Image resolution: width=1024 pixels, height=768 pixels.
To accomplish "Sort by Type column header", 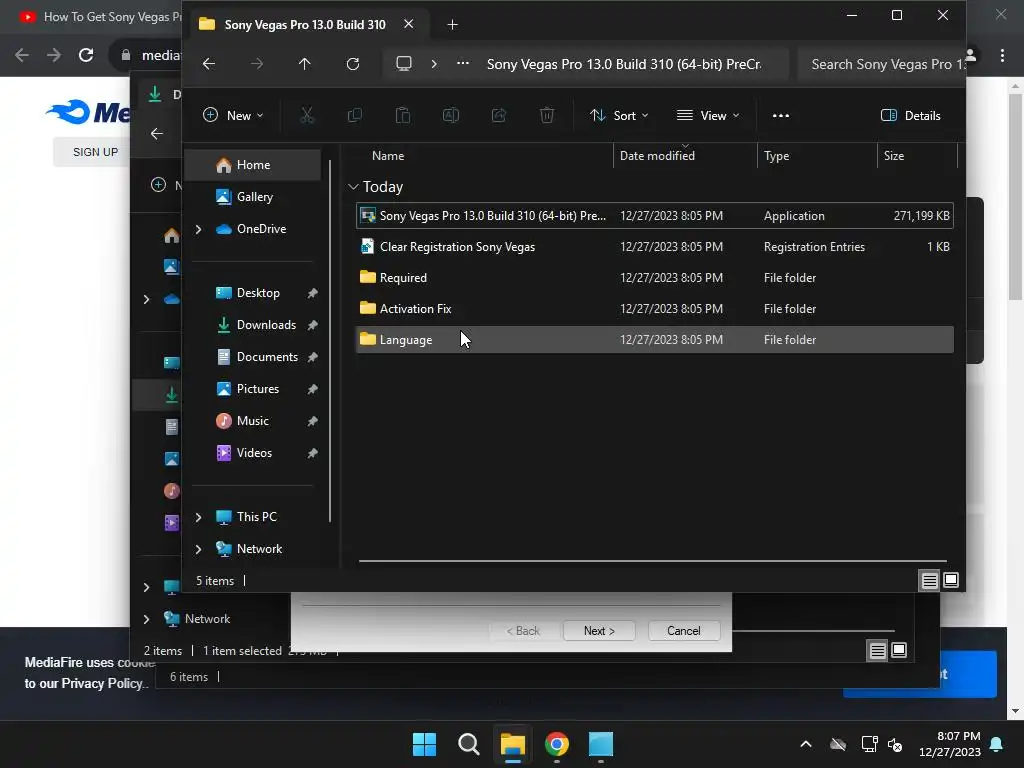I will point(776,156).
